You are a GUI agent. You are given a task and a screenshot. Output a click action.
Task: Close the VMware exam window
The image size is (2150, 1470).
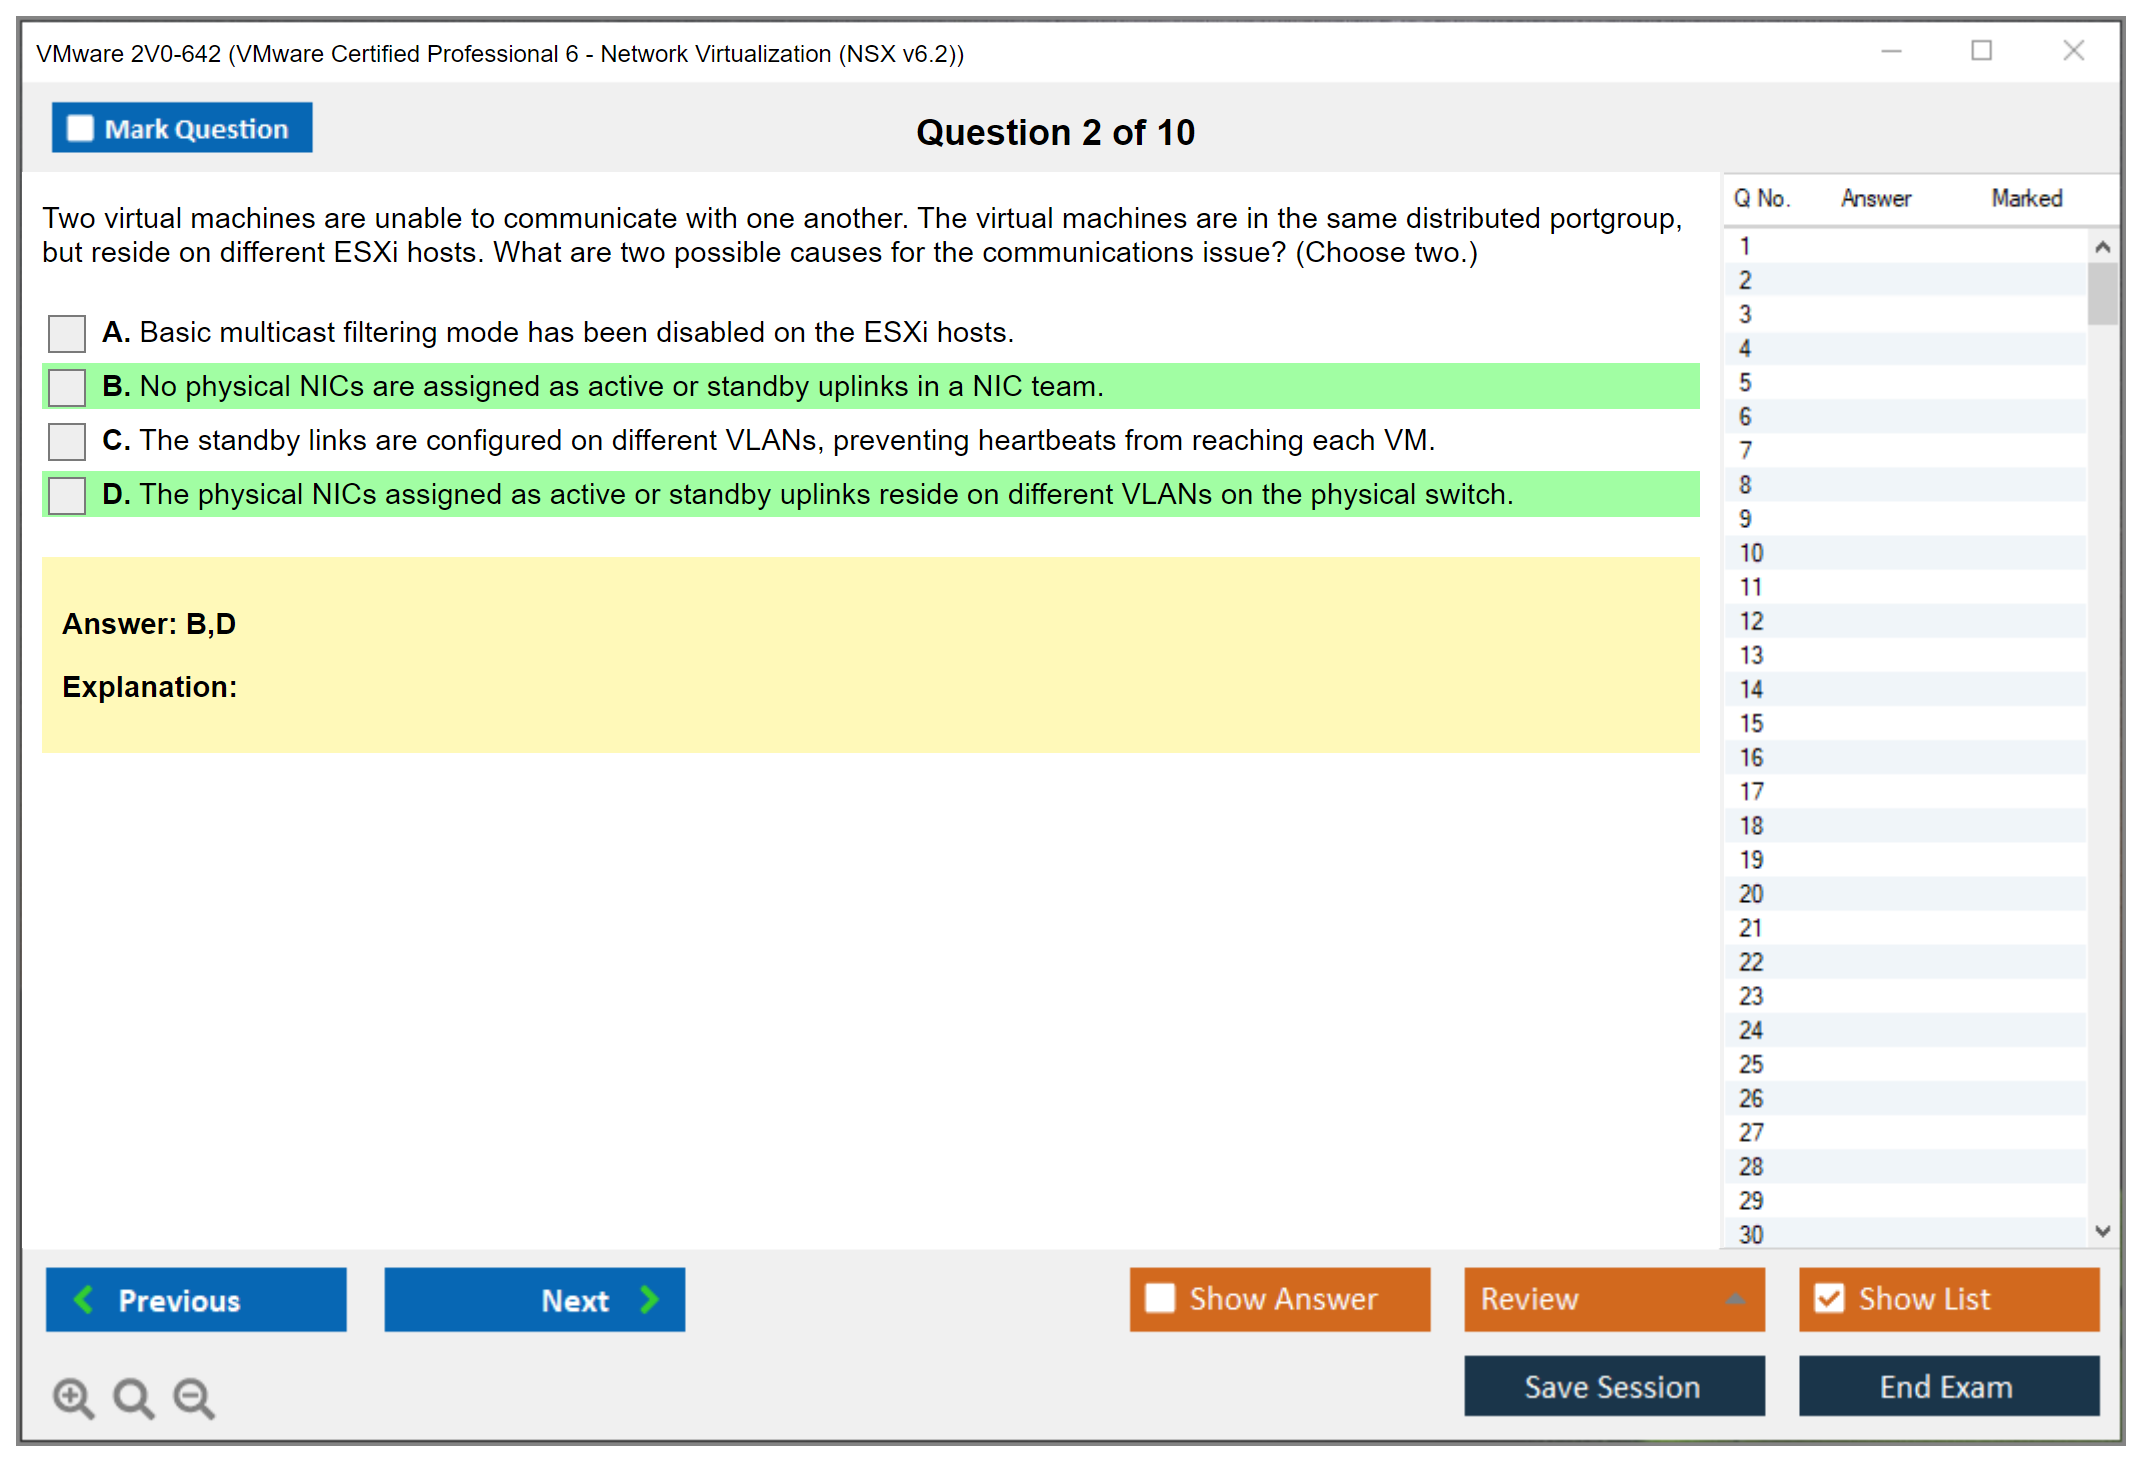(x=2073, y=51)
